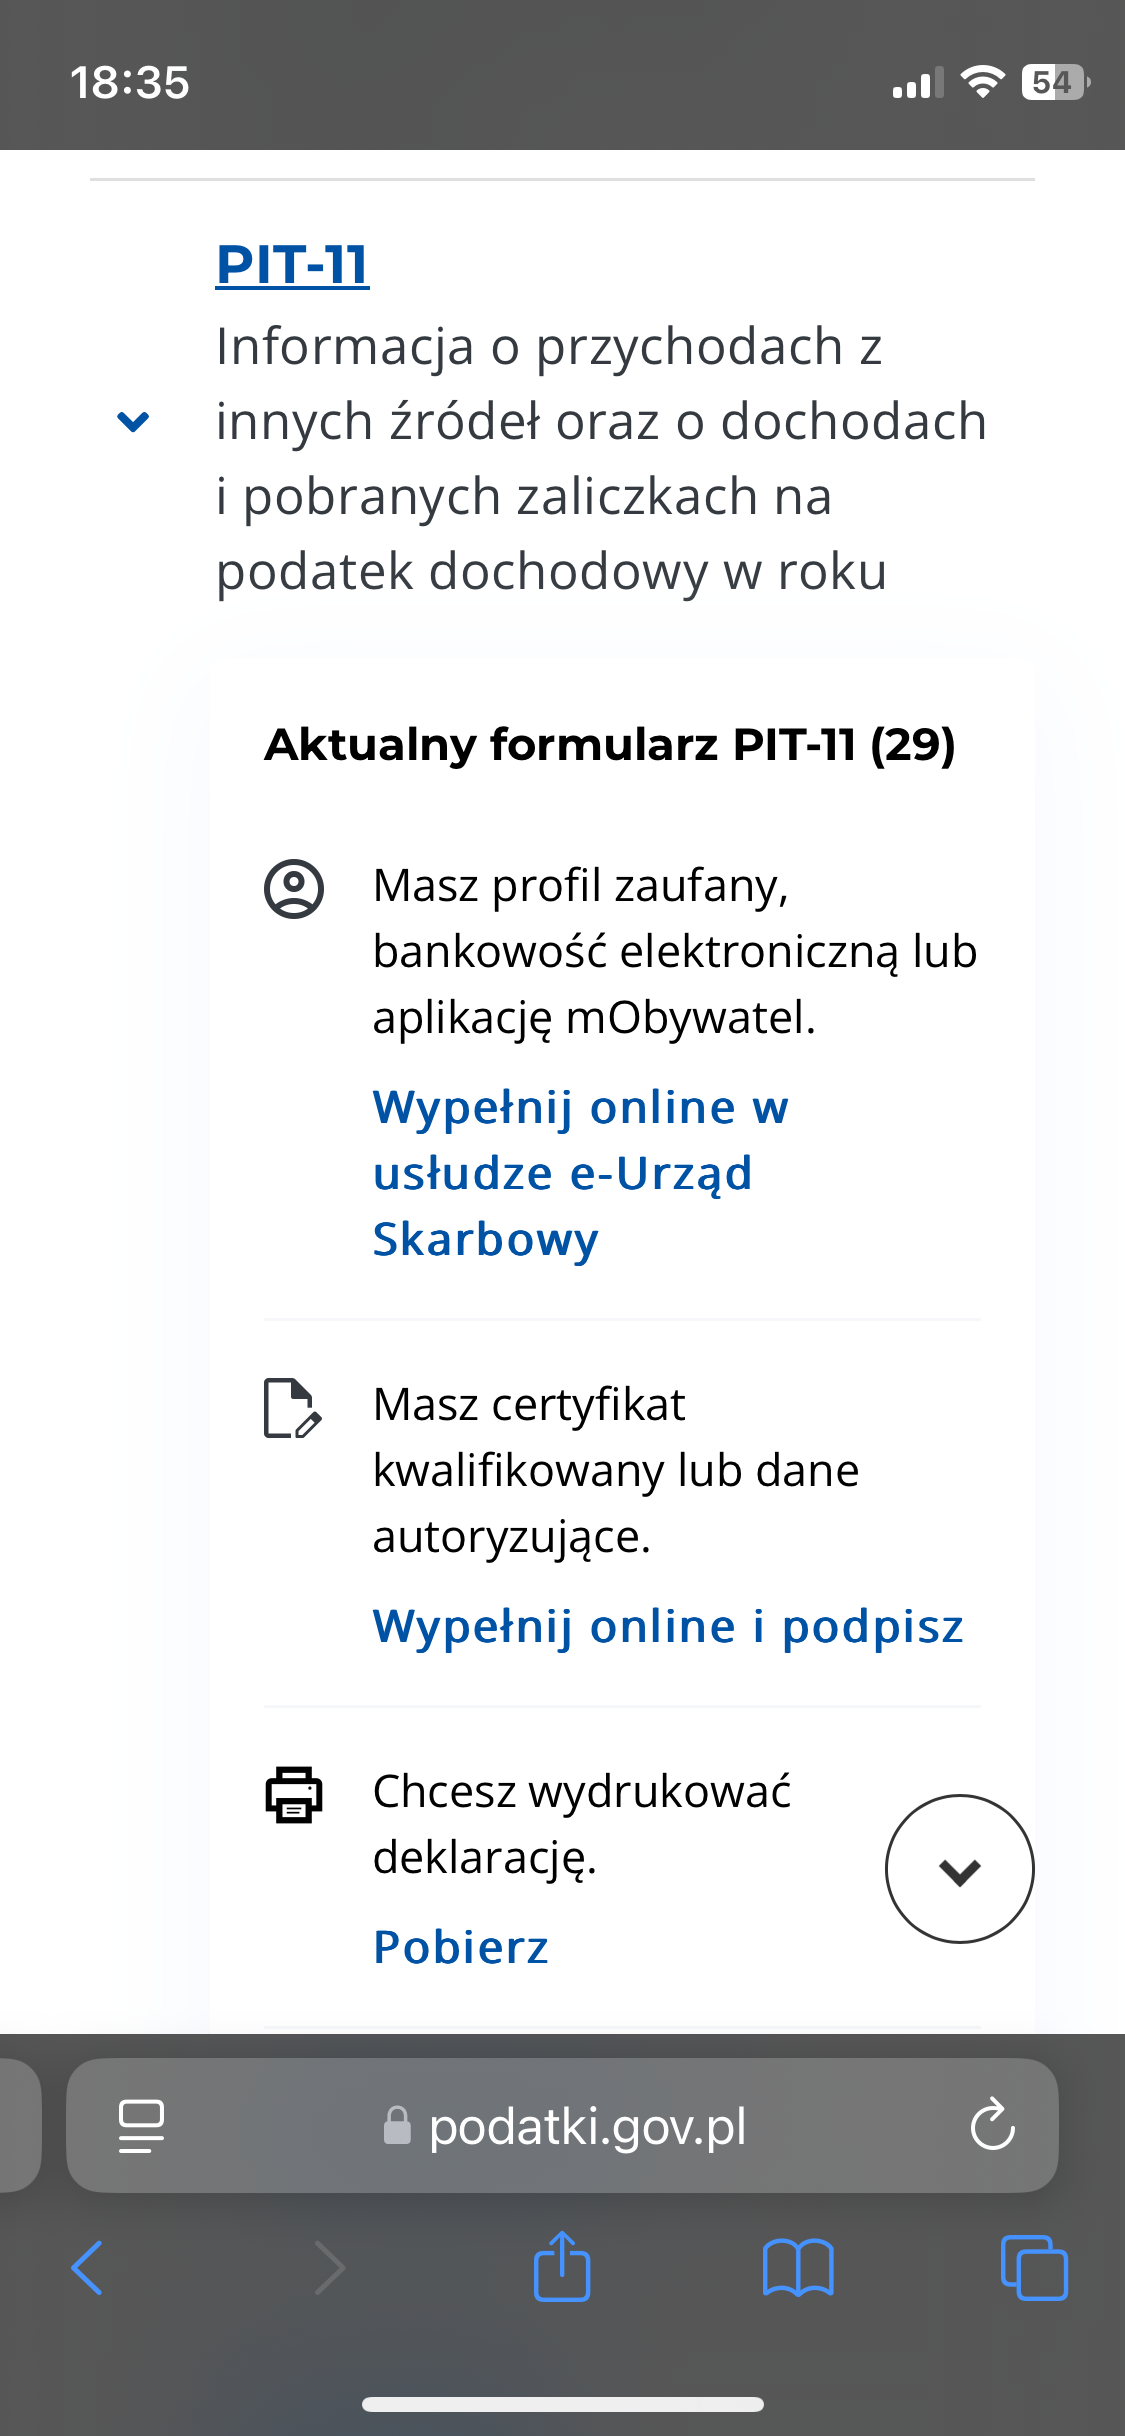This screenshot has width=1125, height=2436.
Task: Tap the home indicator bar
Action: 562,2404
